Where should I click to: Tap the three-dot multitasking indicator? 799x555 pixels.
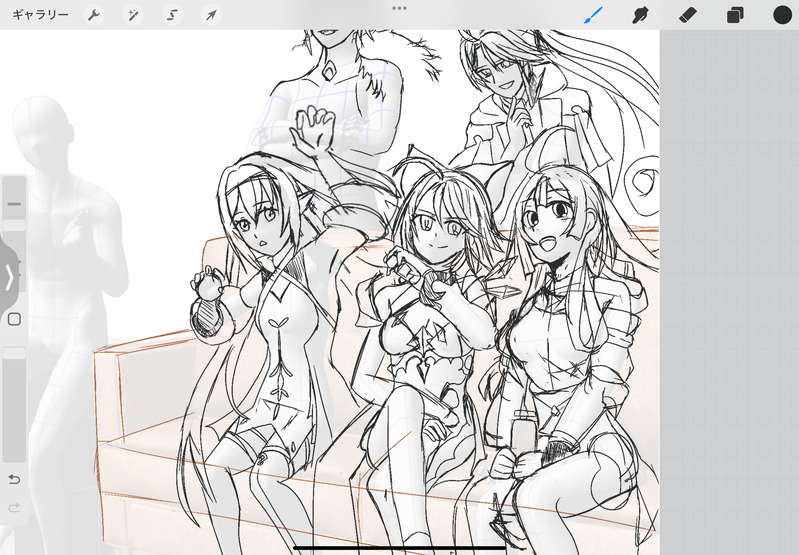pyautogui.click(x=400, y=8)
